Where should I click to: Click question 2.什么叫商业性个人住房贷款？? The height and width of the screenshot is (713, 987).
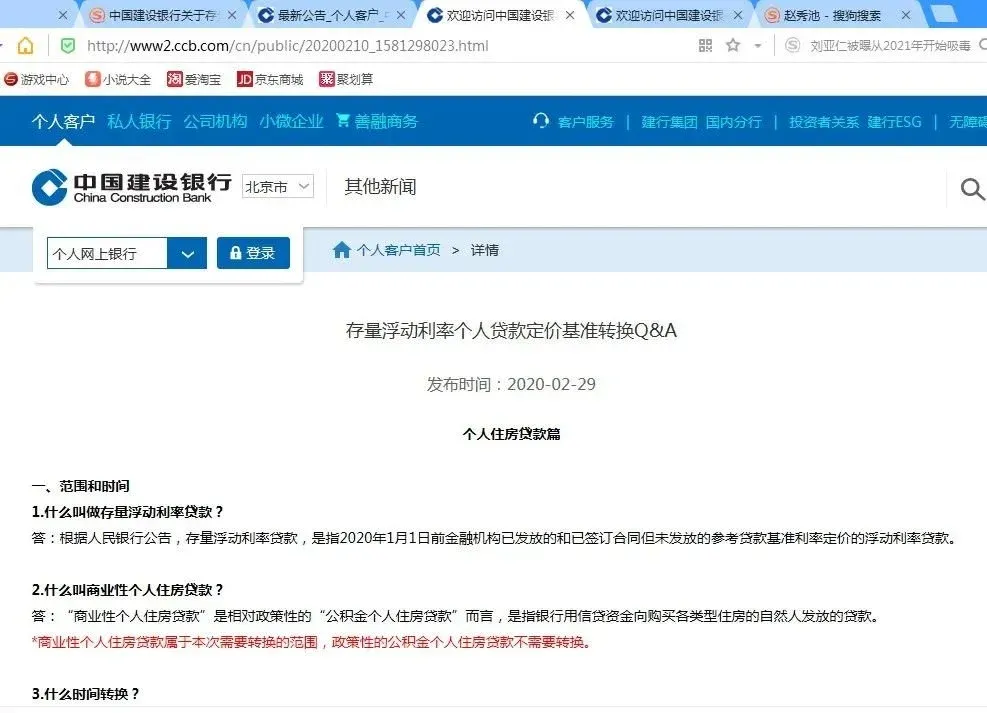(x=127, y=590)
